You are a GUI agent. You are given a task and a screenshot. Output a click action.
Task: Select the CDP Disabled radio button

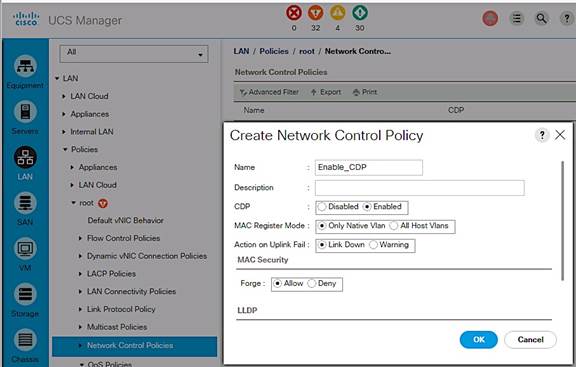tap(322, 207)
